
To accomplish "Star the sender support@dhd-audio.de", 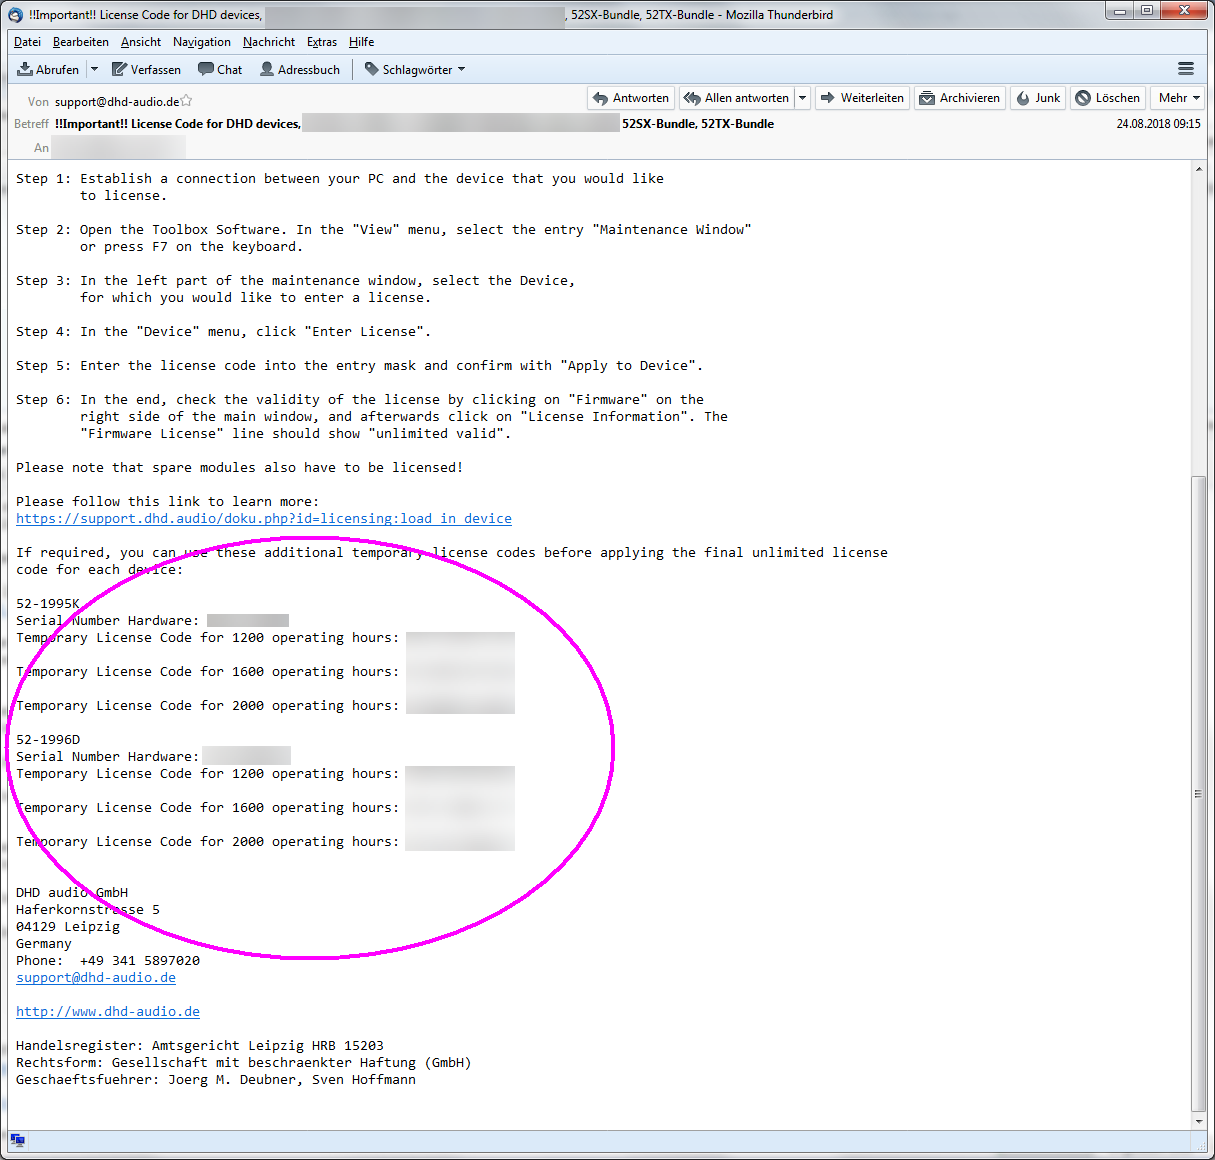I will pyautogui.click(x=186, y=101).
